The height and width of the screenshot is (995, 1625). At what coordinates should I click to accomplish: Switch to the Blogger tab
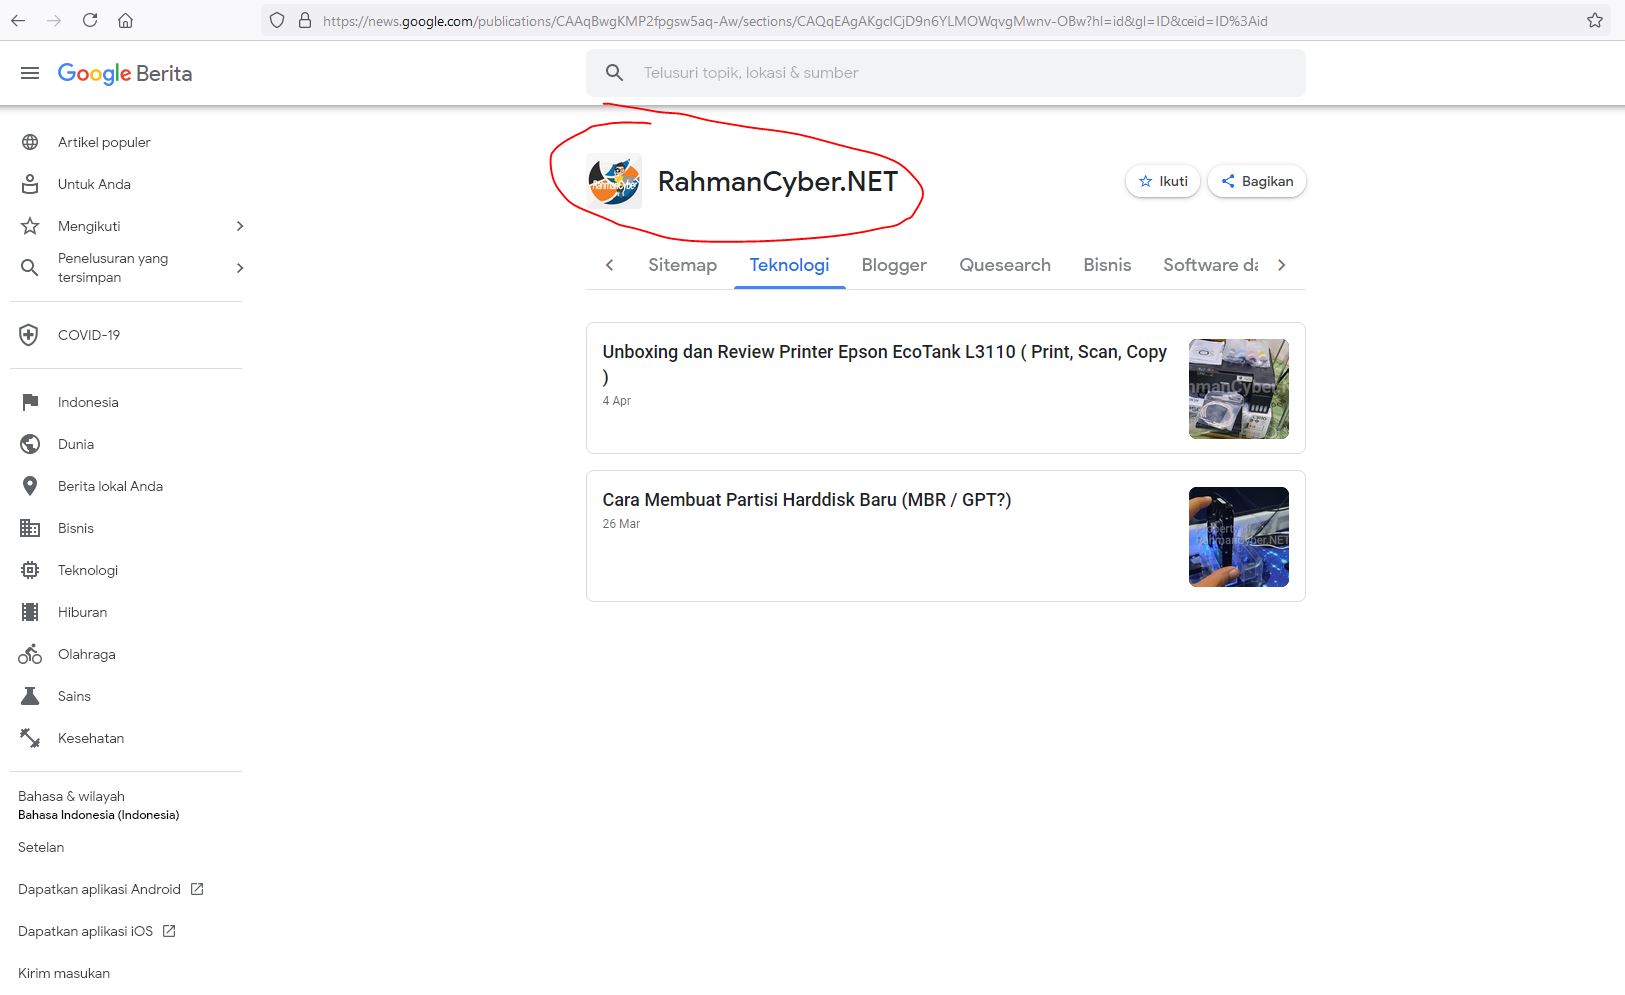tap(894, 265)
